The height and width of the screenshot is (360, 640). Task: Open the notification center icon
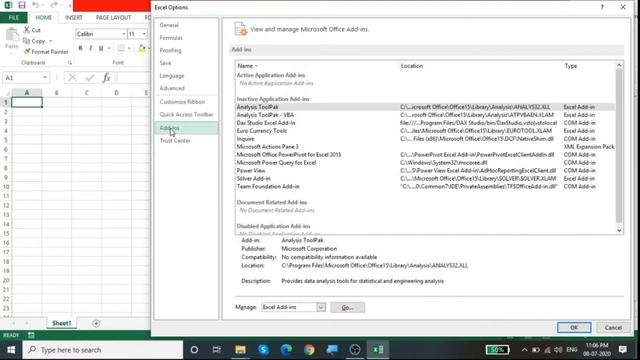pyautogui.click(x=622, y=350)
